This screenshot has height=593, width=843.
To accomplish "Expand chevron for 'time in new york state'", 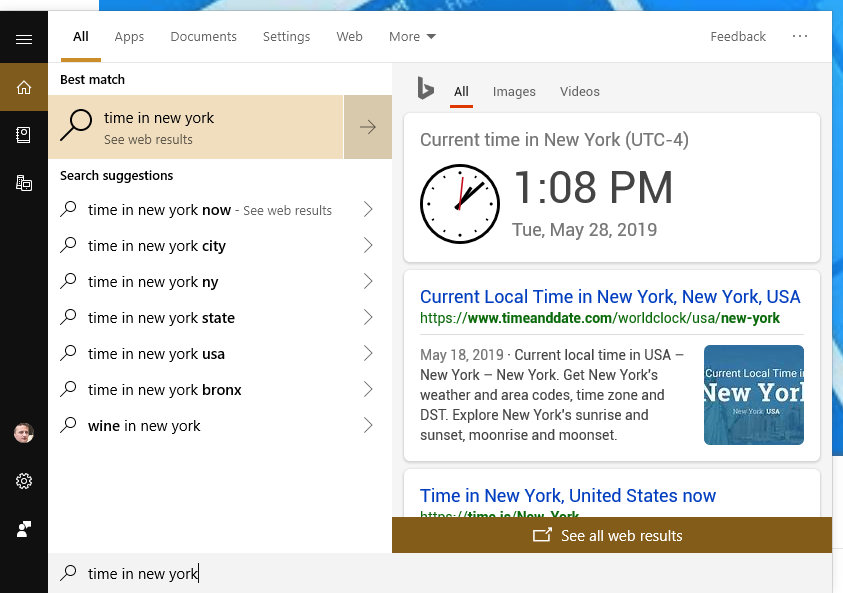I will point(368,317).
